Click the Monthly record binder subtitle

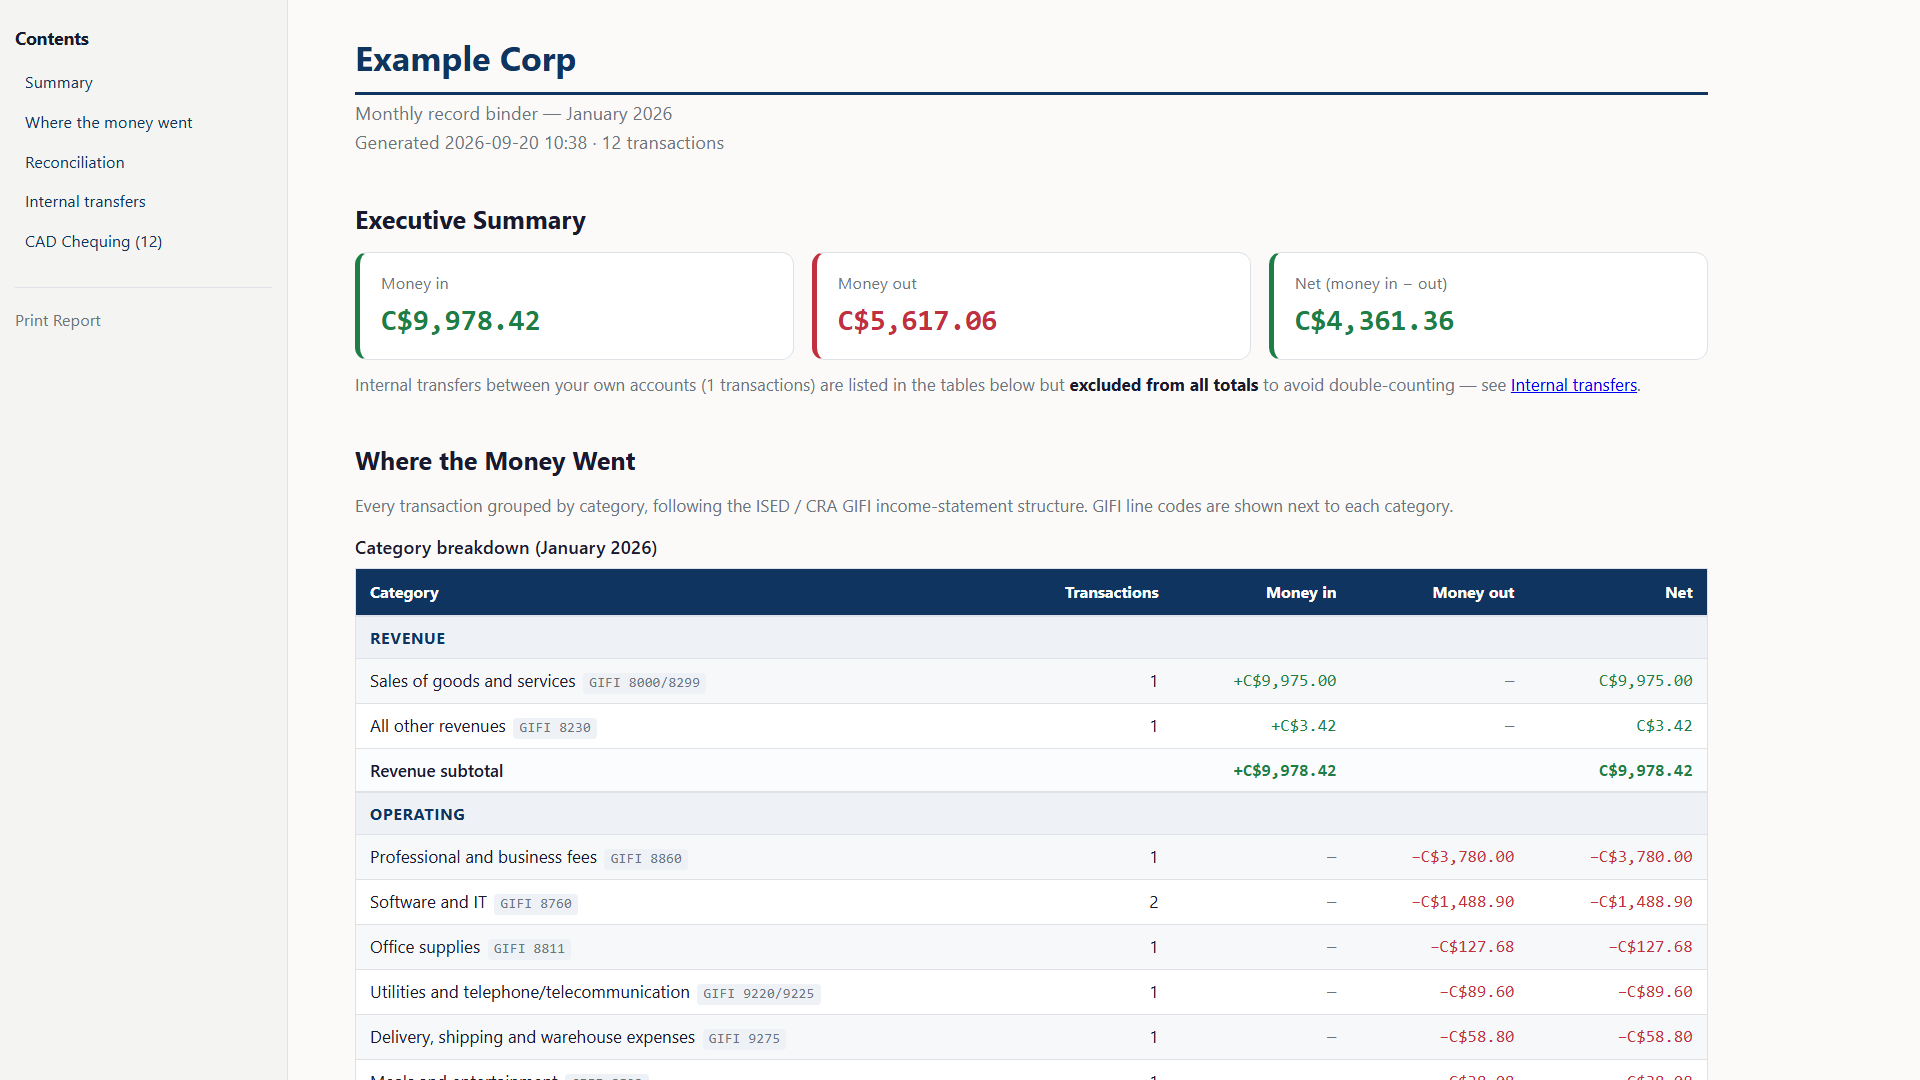coord(513,114)
